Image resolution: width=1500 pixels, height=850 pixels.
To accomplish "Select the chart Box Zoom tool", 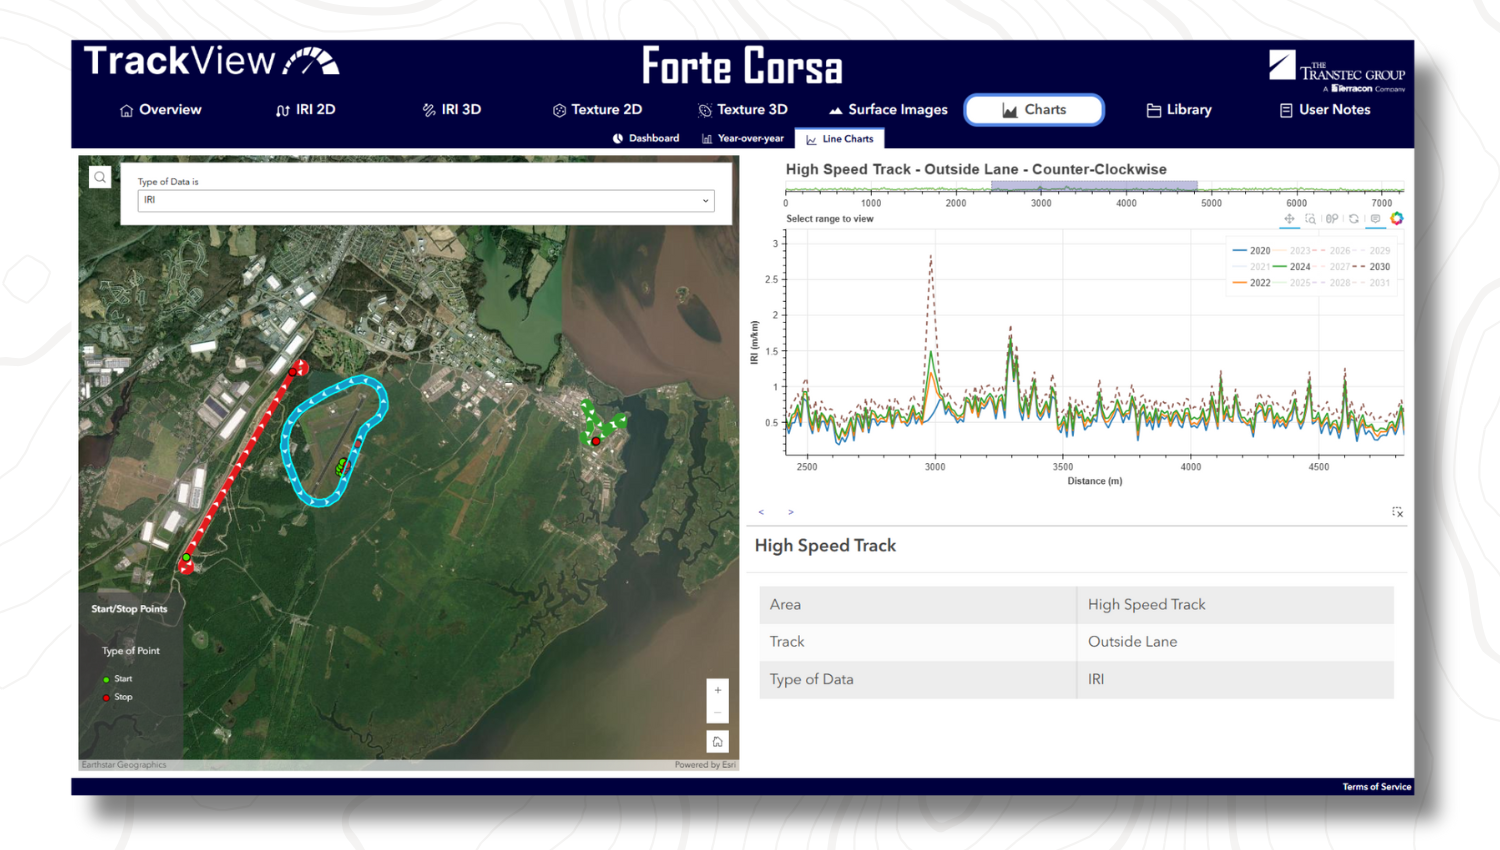I will (1310, 218).
